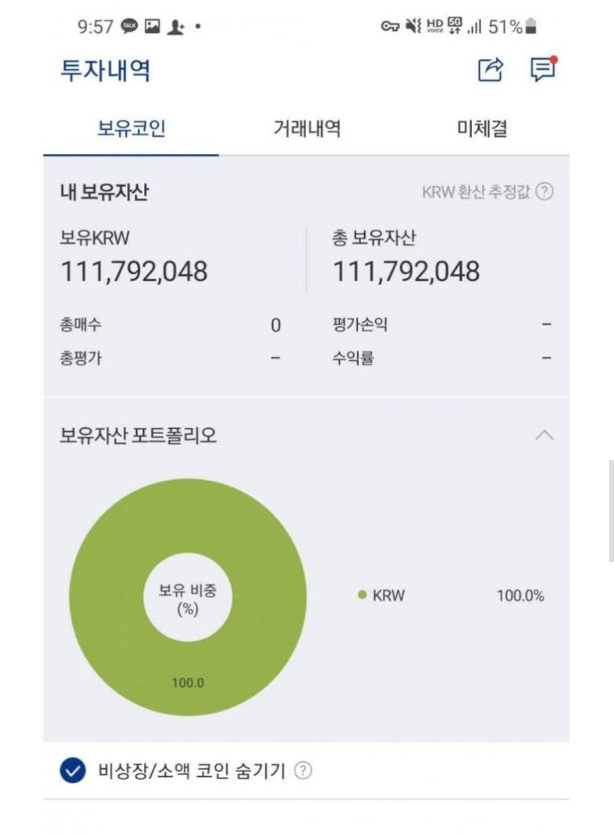Tap gallery image icon in status bar

pos(153,26)
